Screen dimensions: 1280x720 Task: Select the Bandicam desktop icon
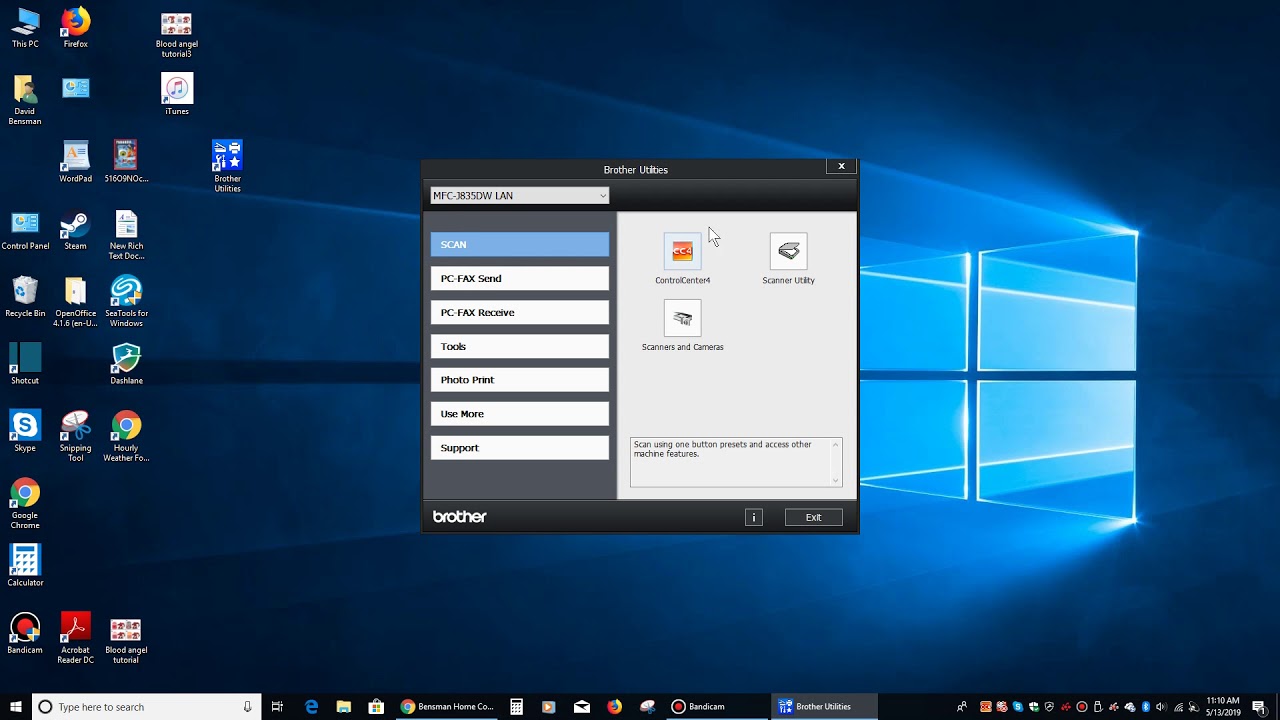click(x=25, y=633)
